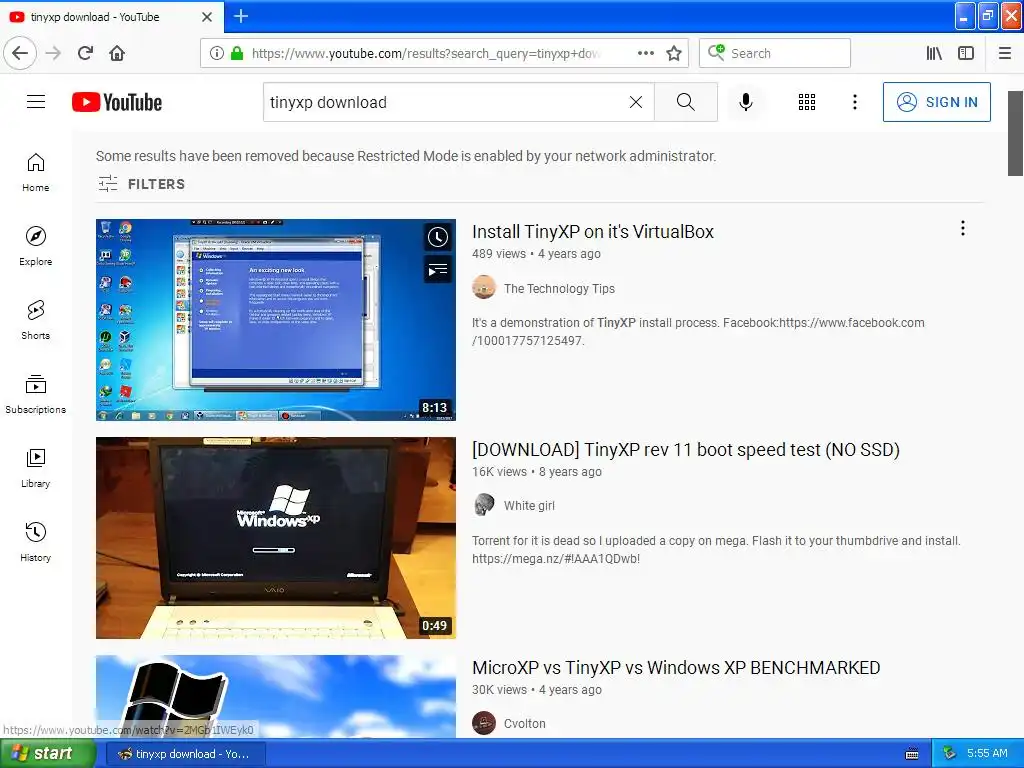Image resolution: width=1024 pixels, height=768 pixels.
Task: Click Cvolton channel avatar
Action: (484, 723)
